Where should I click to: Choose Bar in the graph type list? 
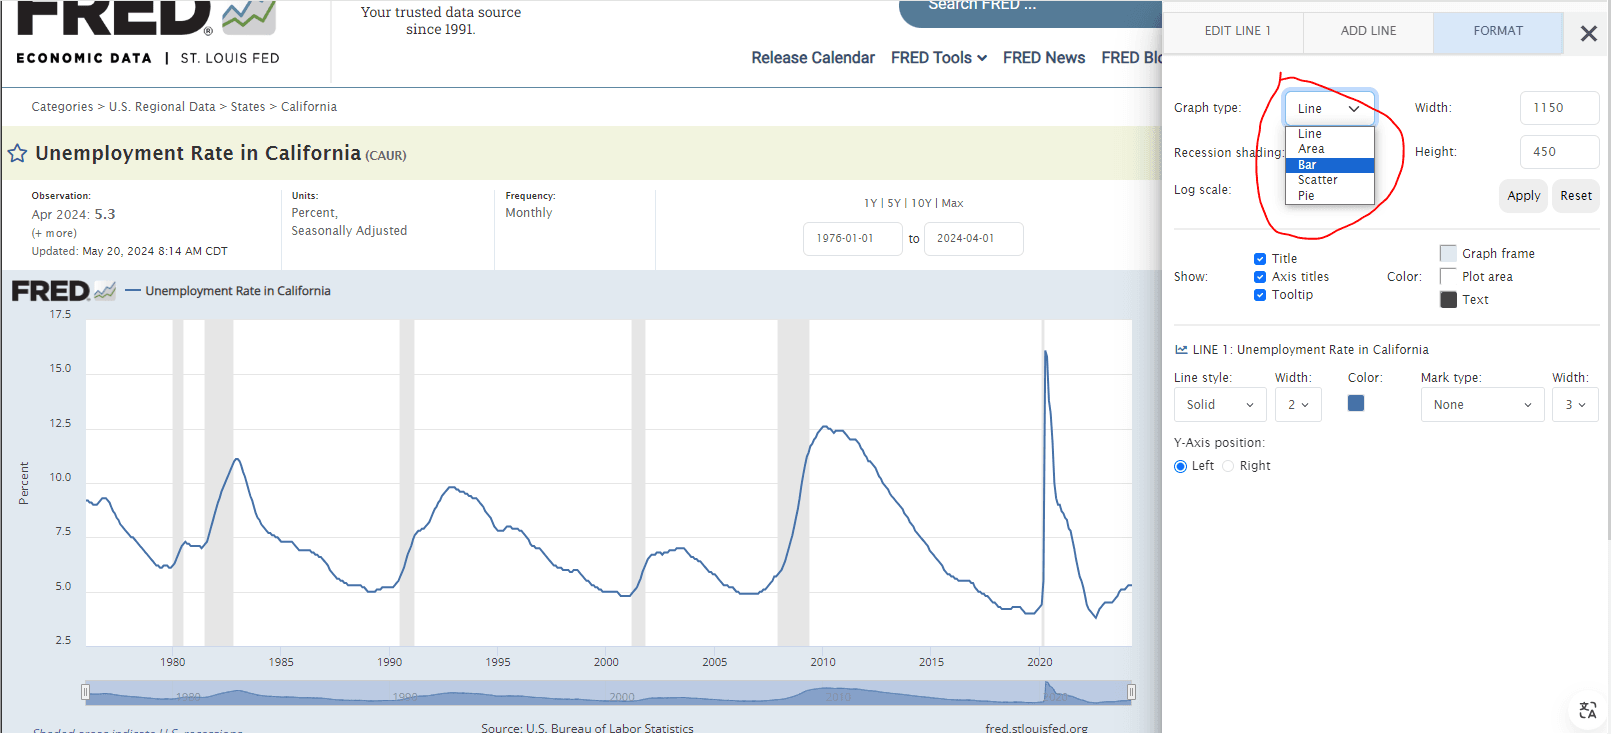coord(1329,165)
